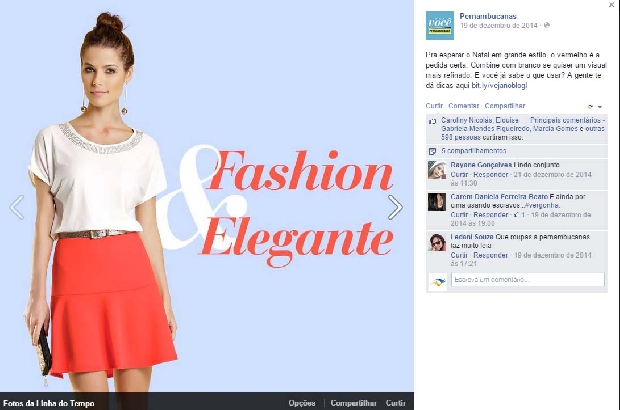Expand the post options dropdown arrow
Image resolution: width=620 pixels, height=410 pixels.
(600, 107)
